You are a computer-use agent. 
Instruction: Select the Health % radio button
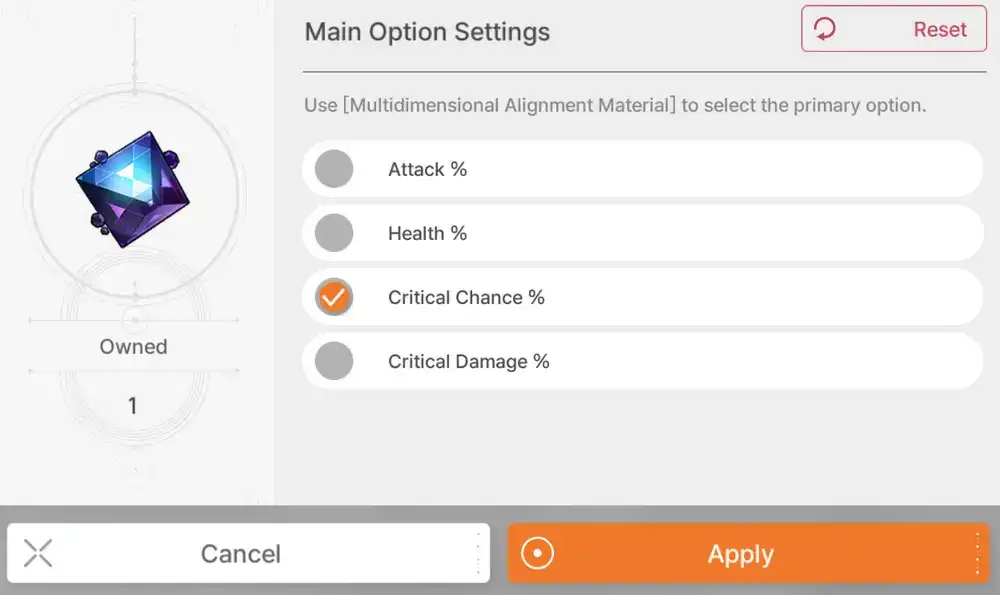click(x=334, y=233)
